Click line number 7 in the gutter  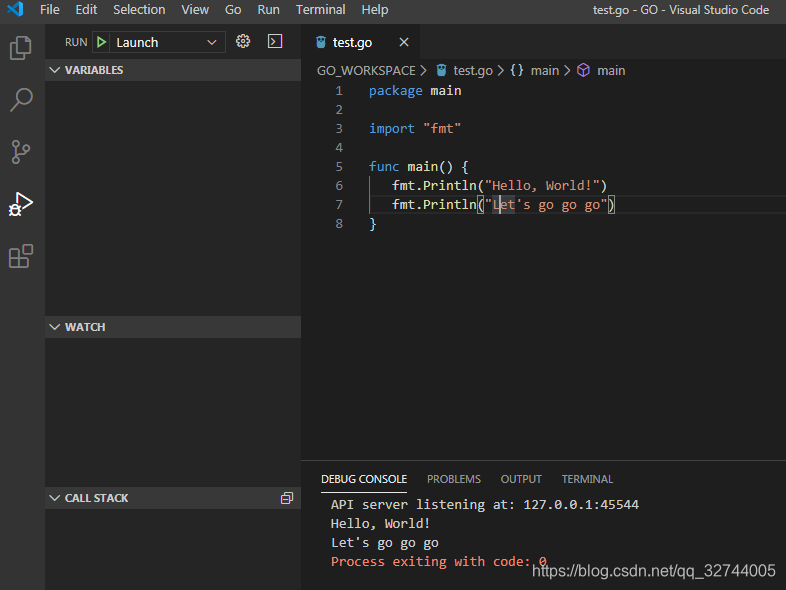(x=339, y=205)
